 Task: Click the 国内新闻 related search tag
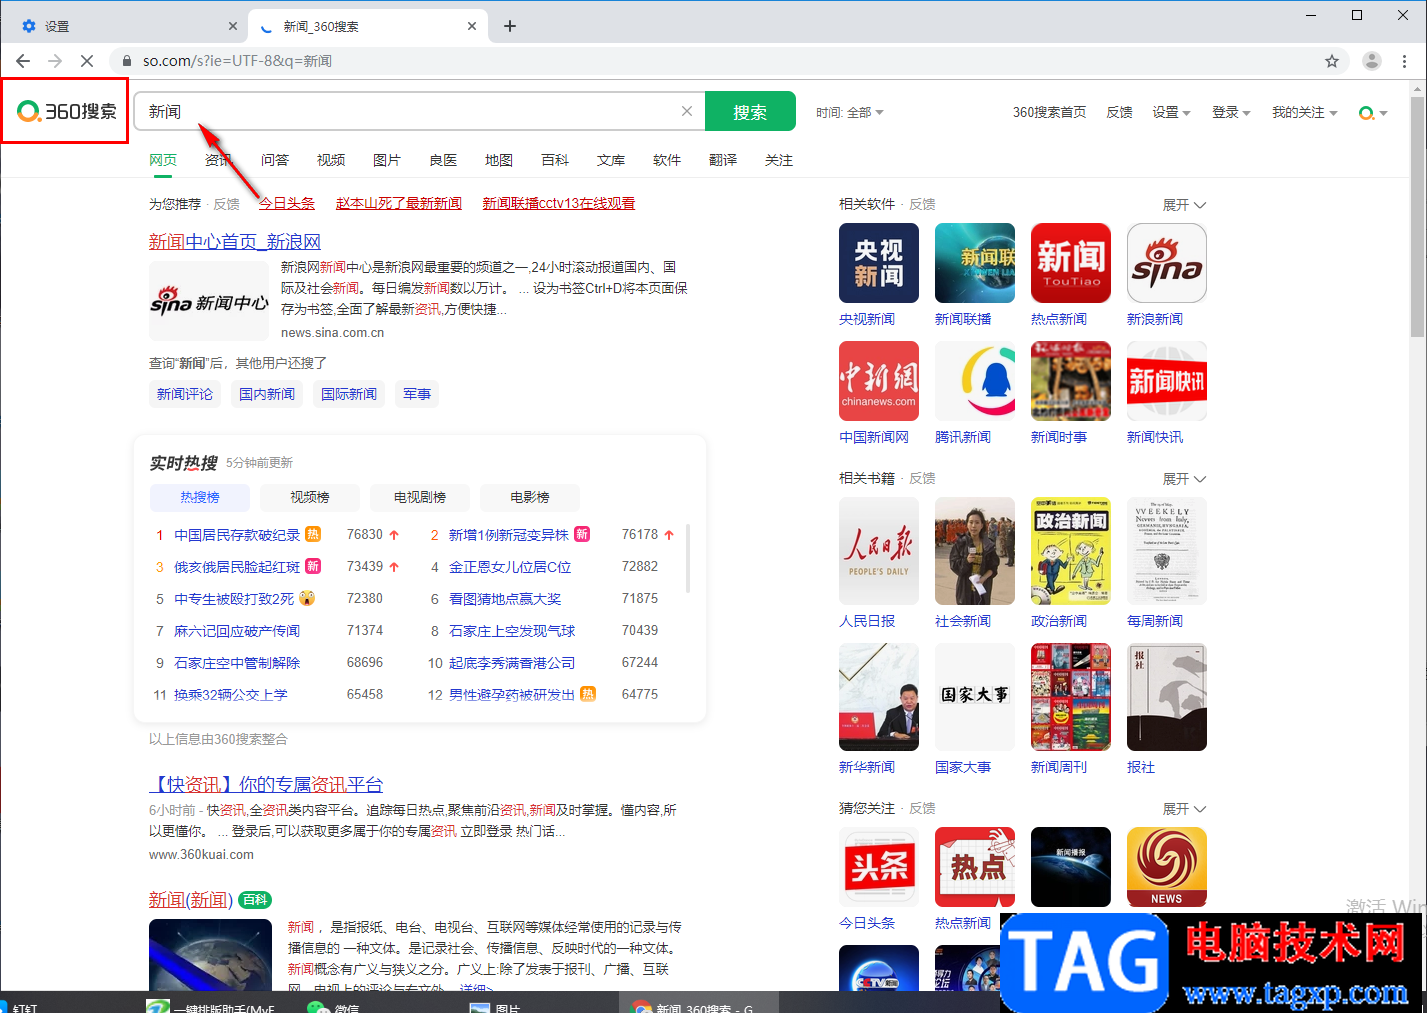(267, 394)
